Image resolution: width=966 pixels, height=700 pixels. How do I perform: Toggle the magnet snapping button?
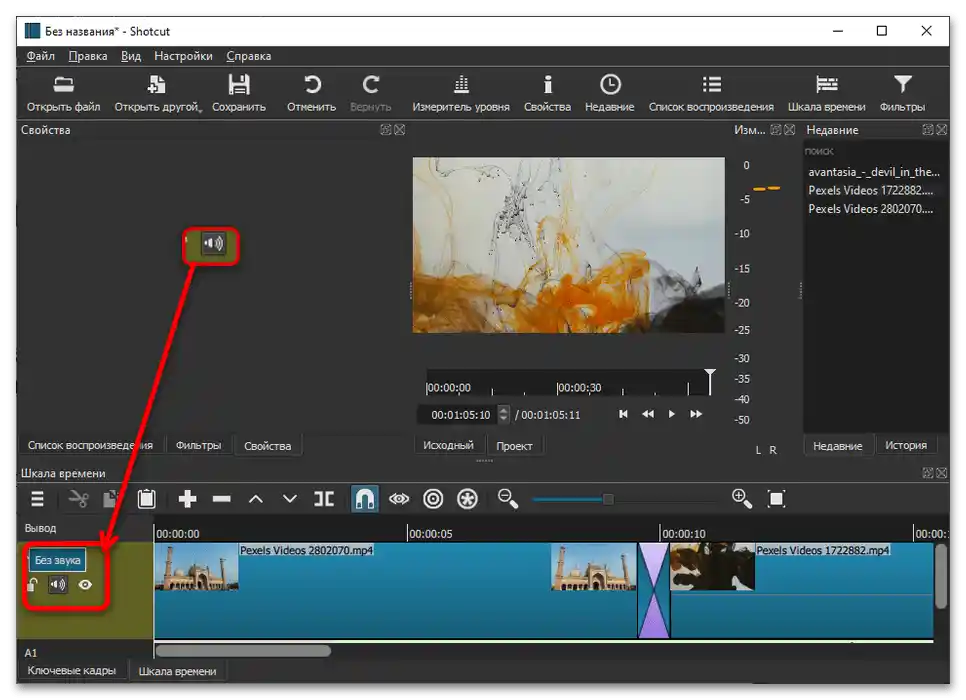(365, 499)
